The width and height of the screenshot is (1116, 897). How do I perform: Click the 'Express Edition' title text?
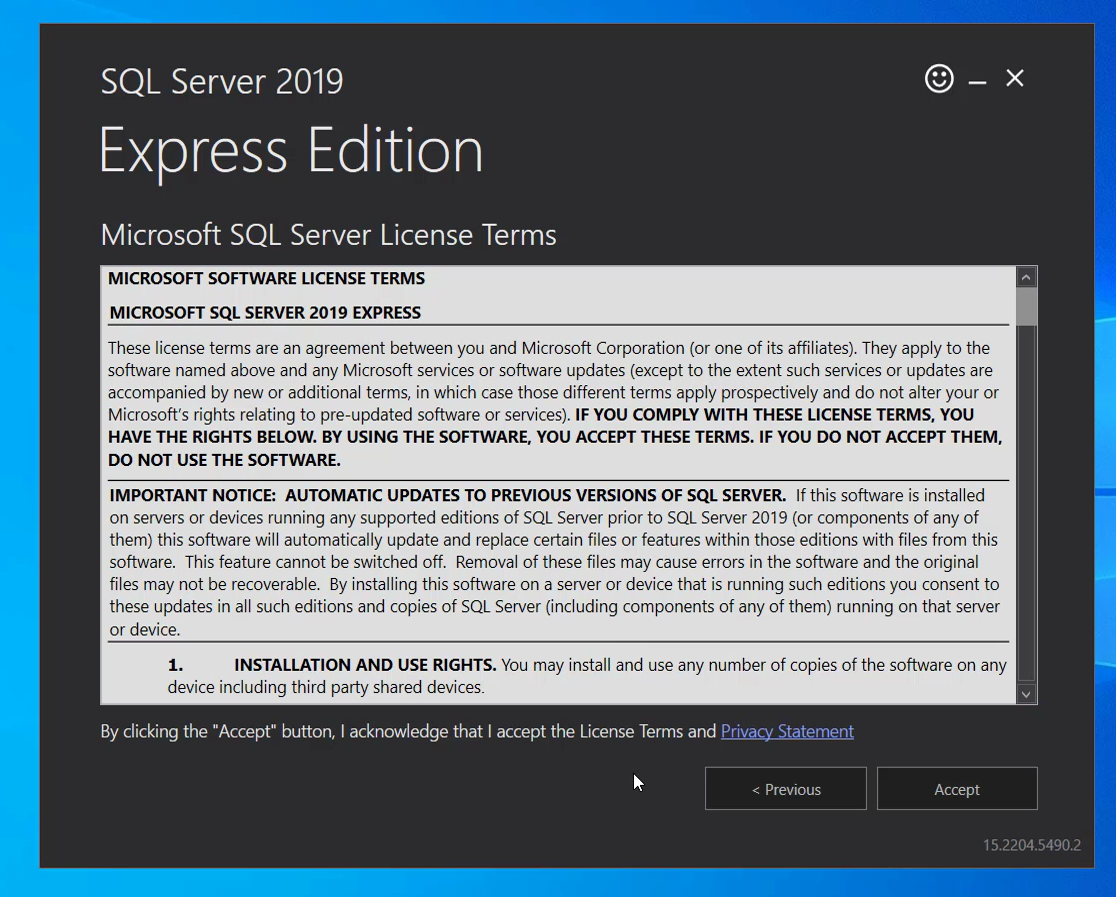coord(291,151)
